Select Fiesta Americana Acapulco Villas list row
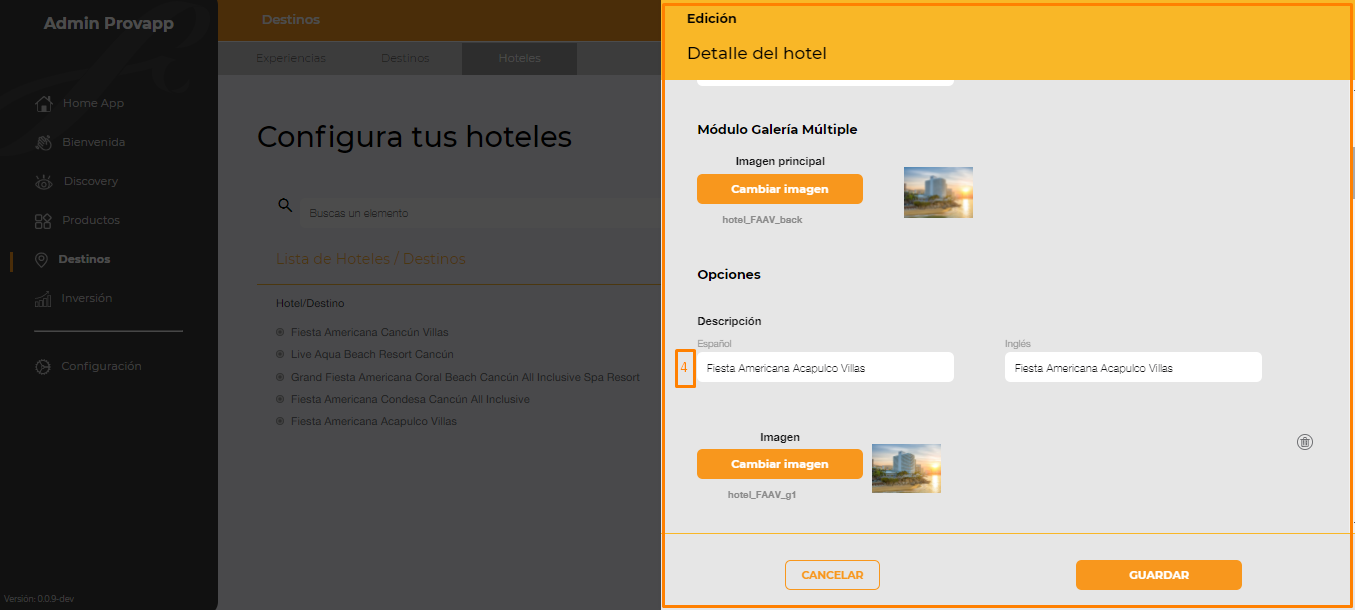Image resolution: width=1355 pixels, height=610 pixels. click(x=374, y=421)
